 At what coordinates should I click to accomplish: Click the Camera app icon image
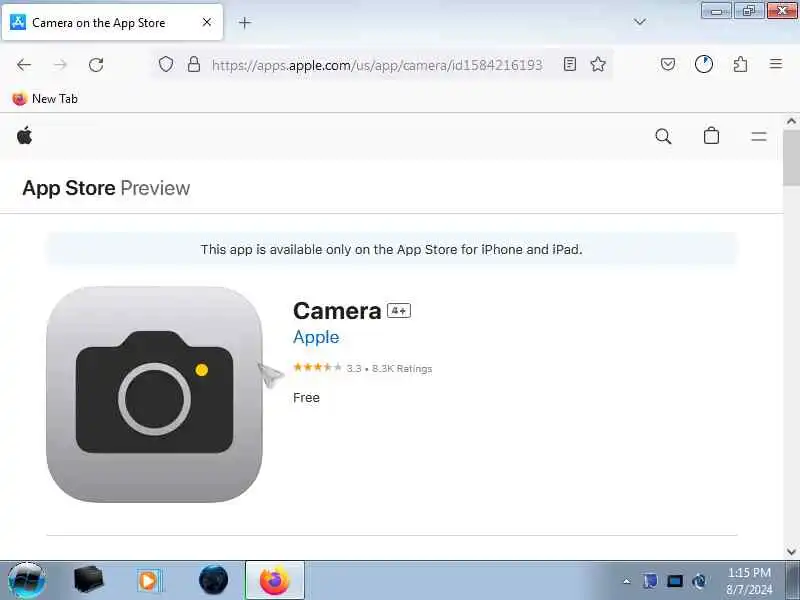pyautogui.click(x=155, y=394)
